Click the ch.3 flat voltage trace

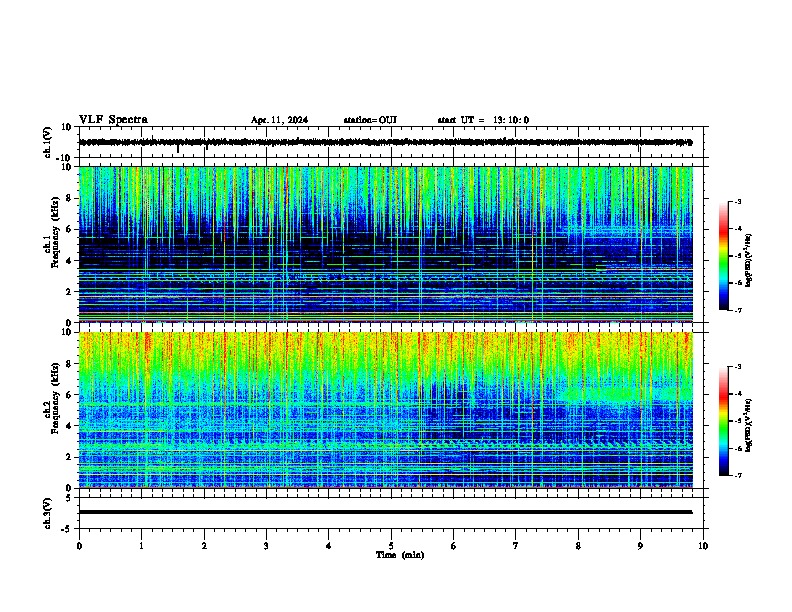386,512
